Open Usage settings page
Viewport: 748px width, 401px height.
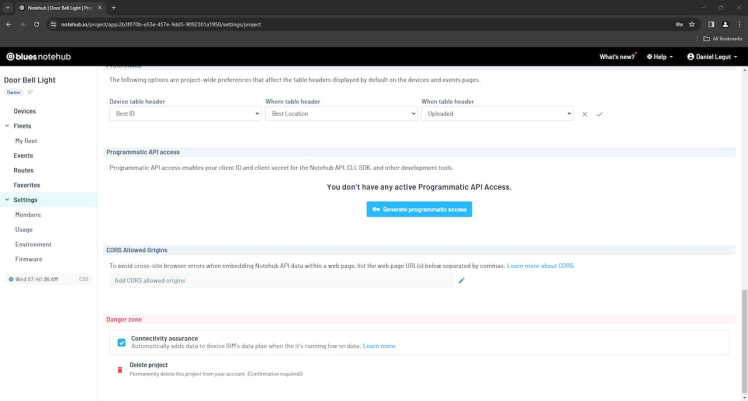[24, 229]
